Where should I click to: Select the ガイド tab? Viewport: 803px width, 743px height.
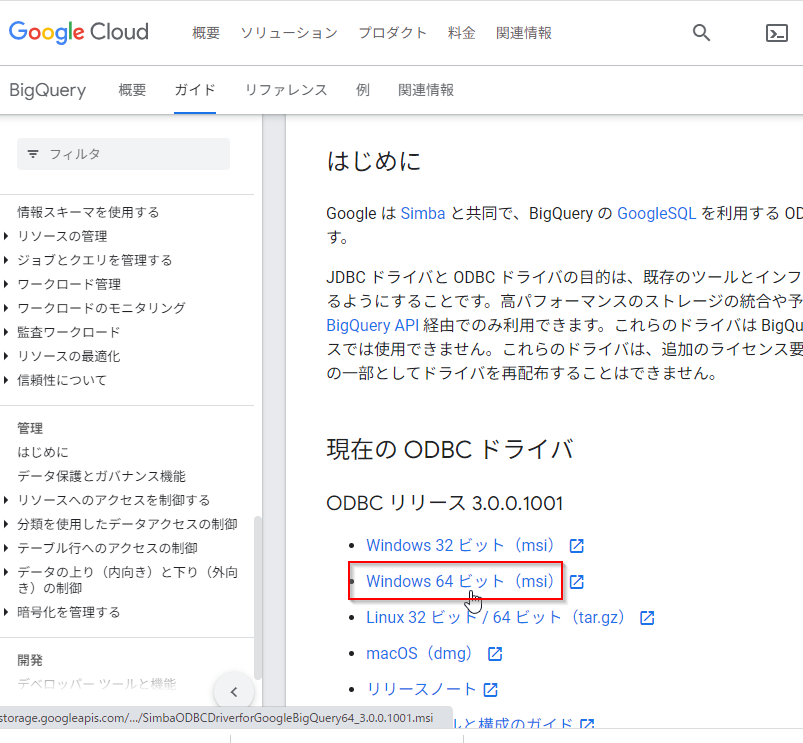[x=195, y=90]
